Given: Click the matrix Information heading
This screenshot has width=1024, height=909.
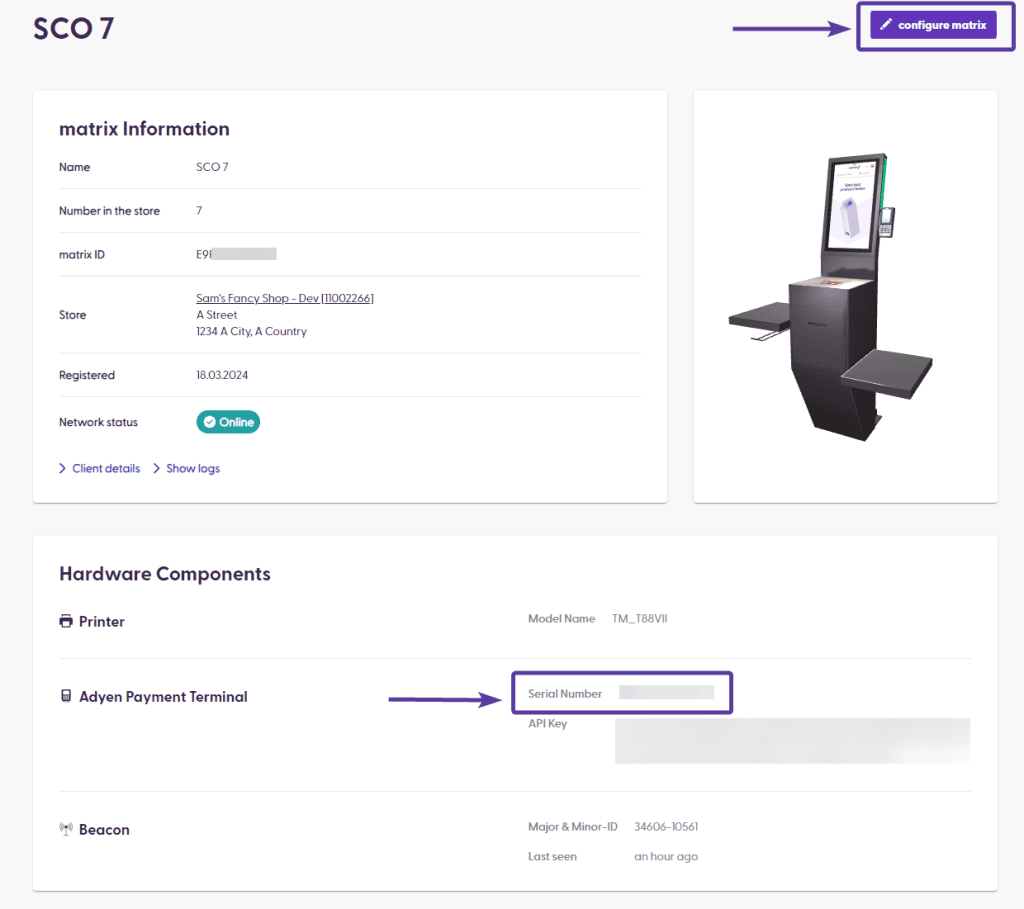Looking at the screenshot, I should pos(144,129).
